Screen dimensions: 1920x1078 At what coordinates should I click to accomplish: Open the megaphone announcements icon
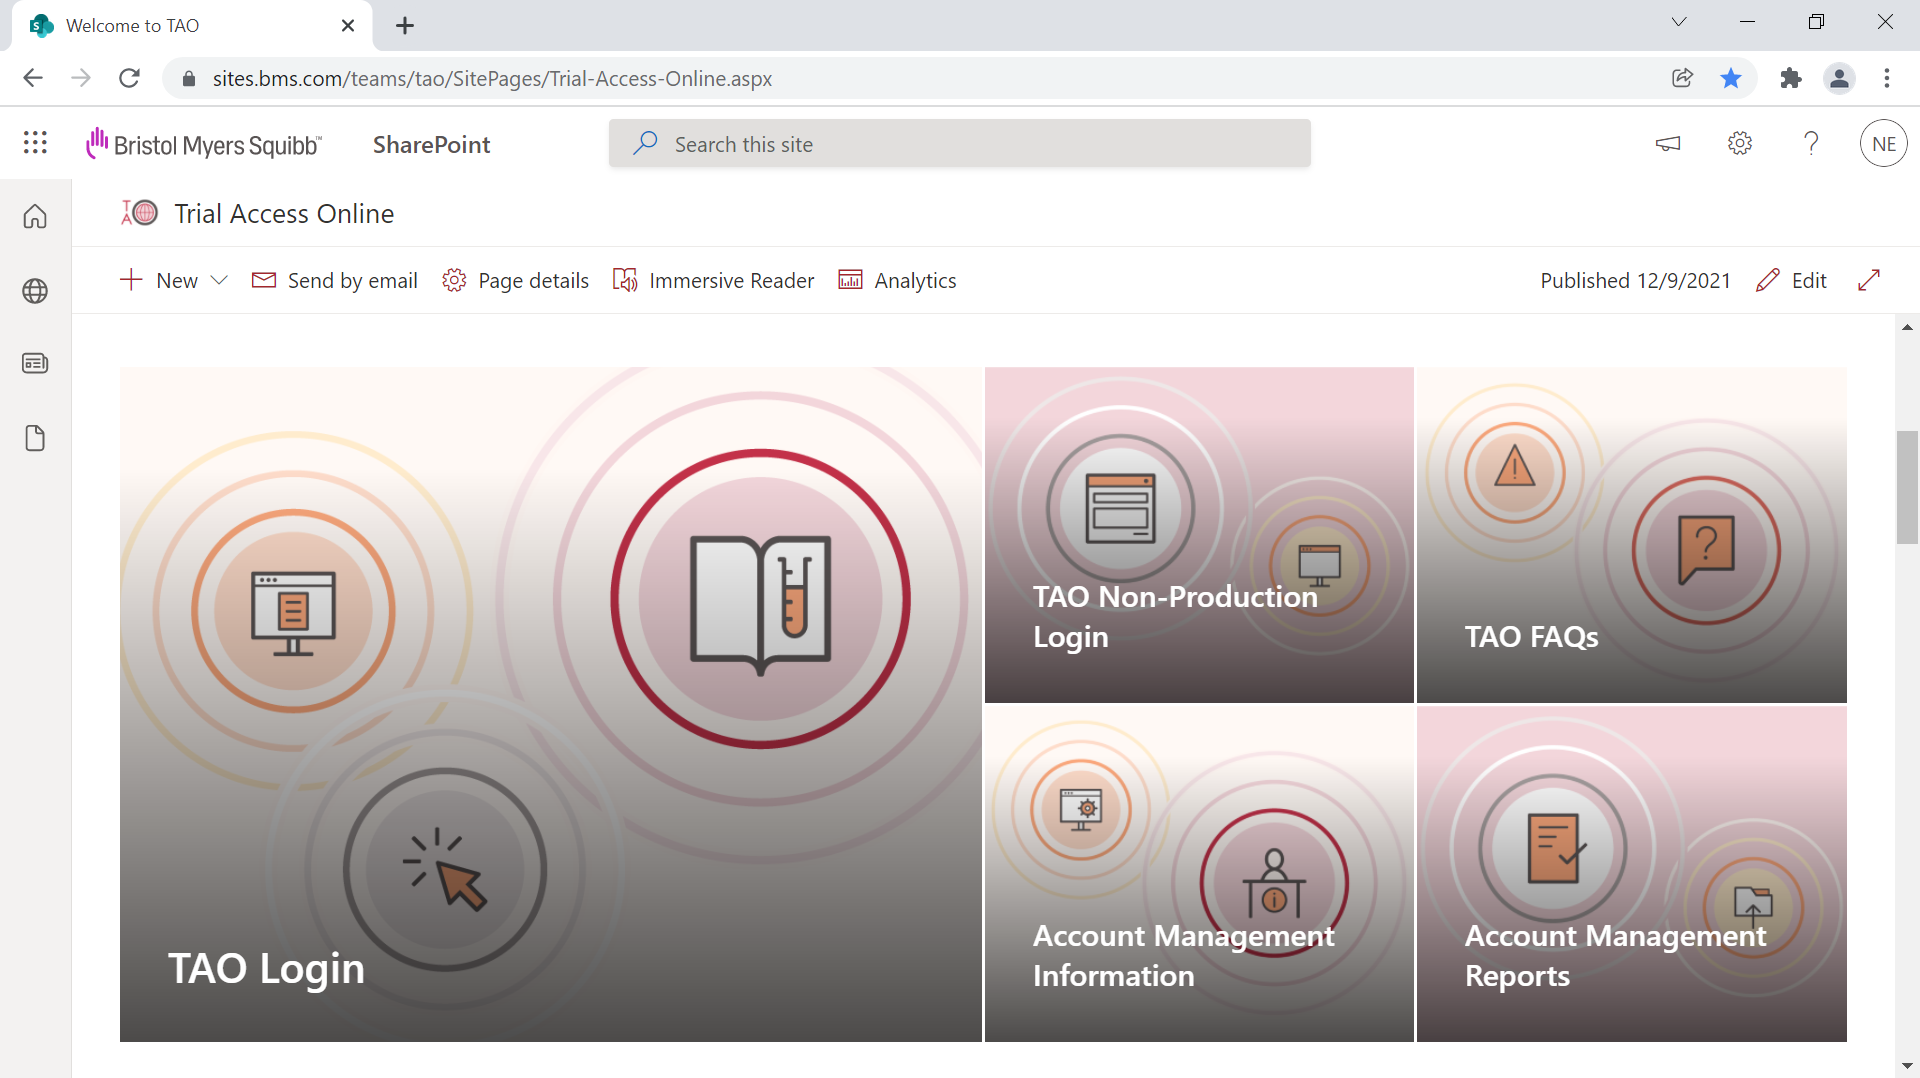pos(1668,144)
